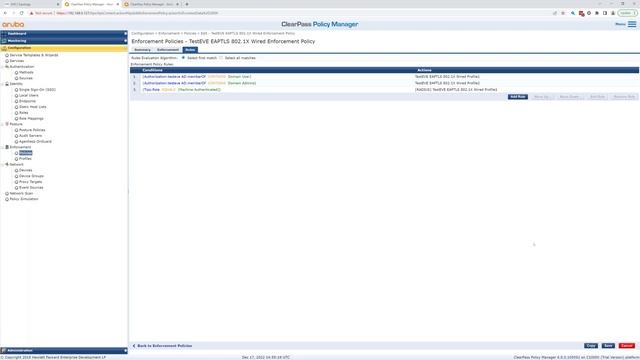Click the browser address bar URL
Image resolution: width=640 pixels, height=360 pixels.
pyautogui.click(x=137, y=13)
